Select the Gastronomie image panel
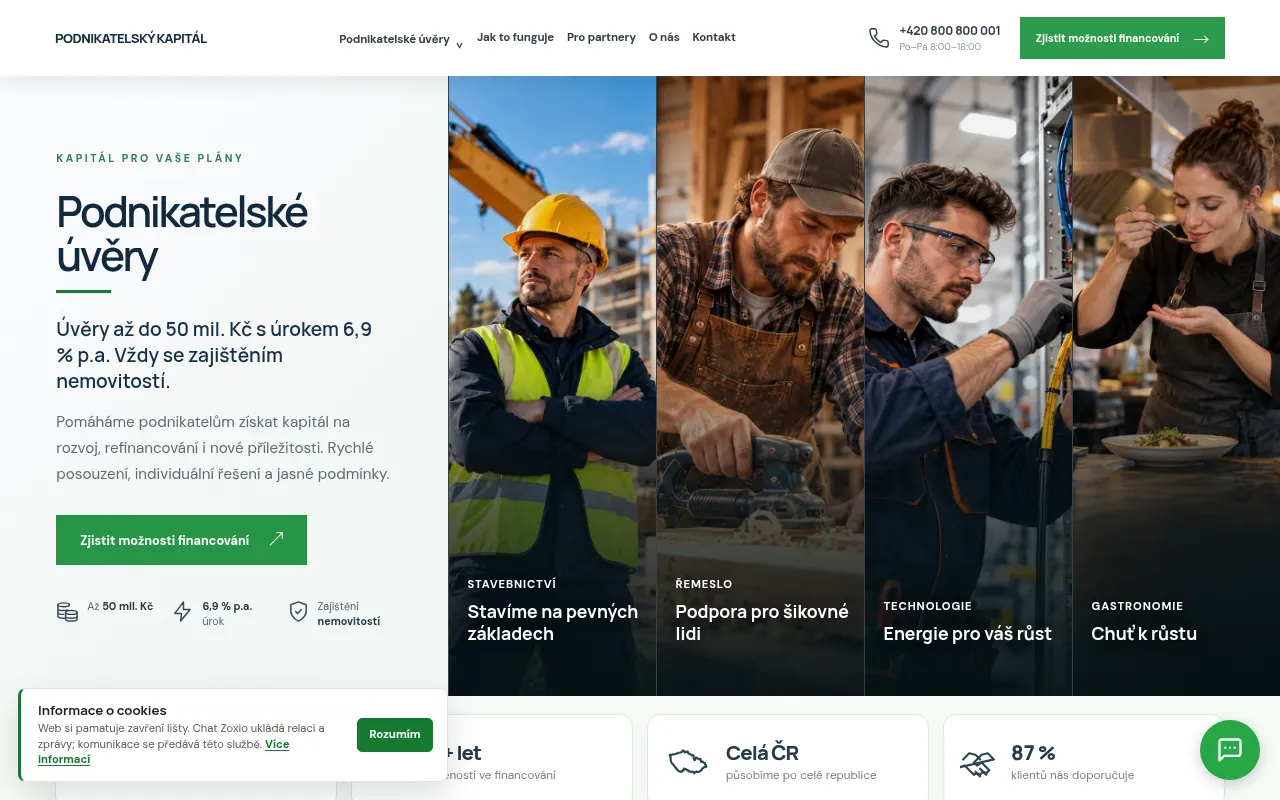1280x800 pixels. (1176, 386)
